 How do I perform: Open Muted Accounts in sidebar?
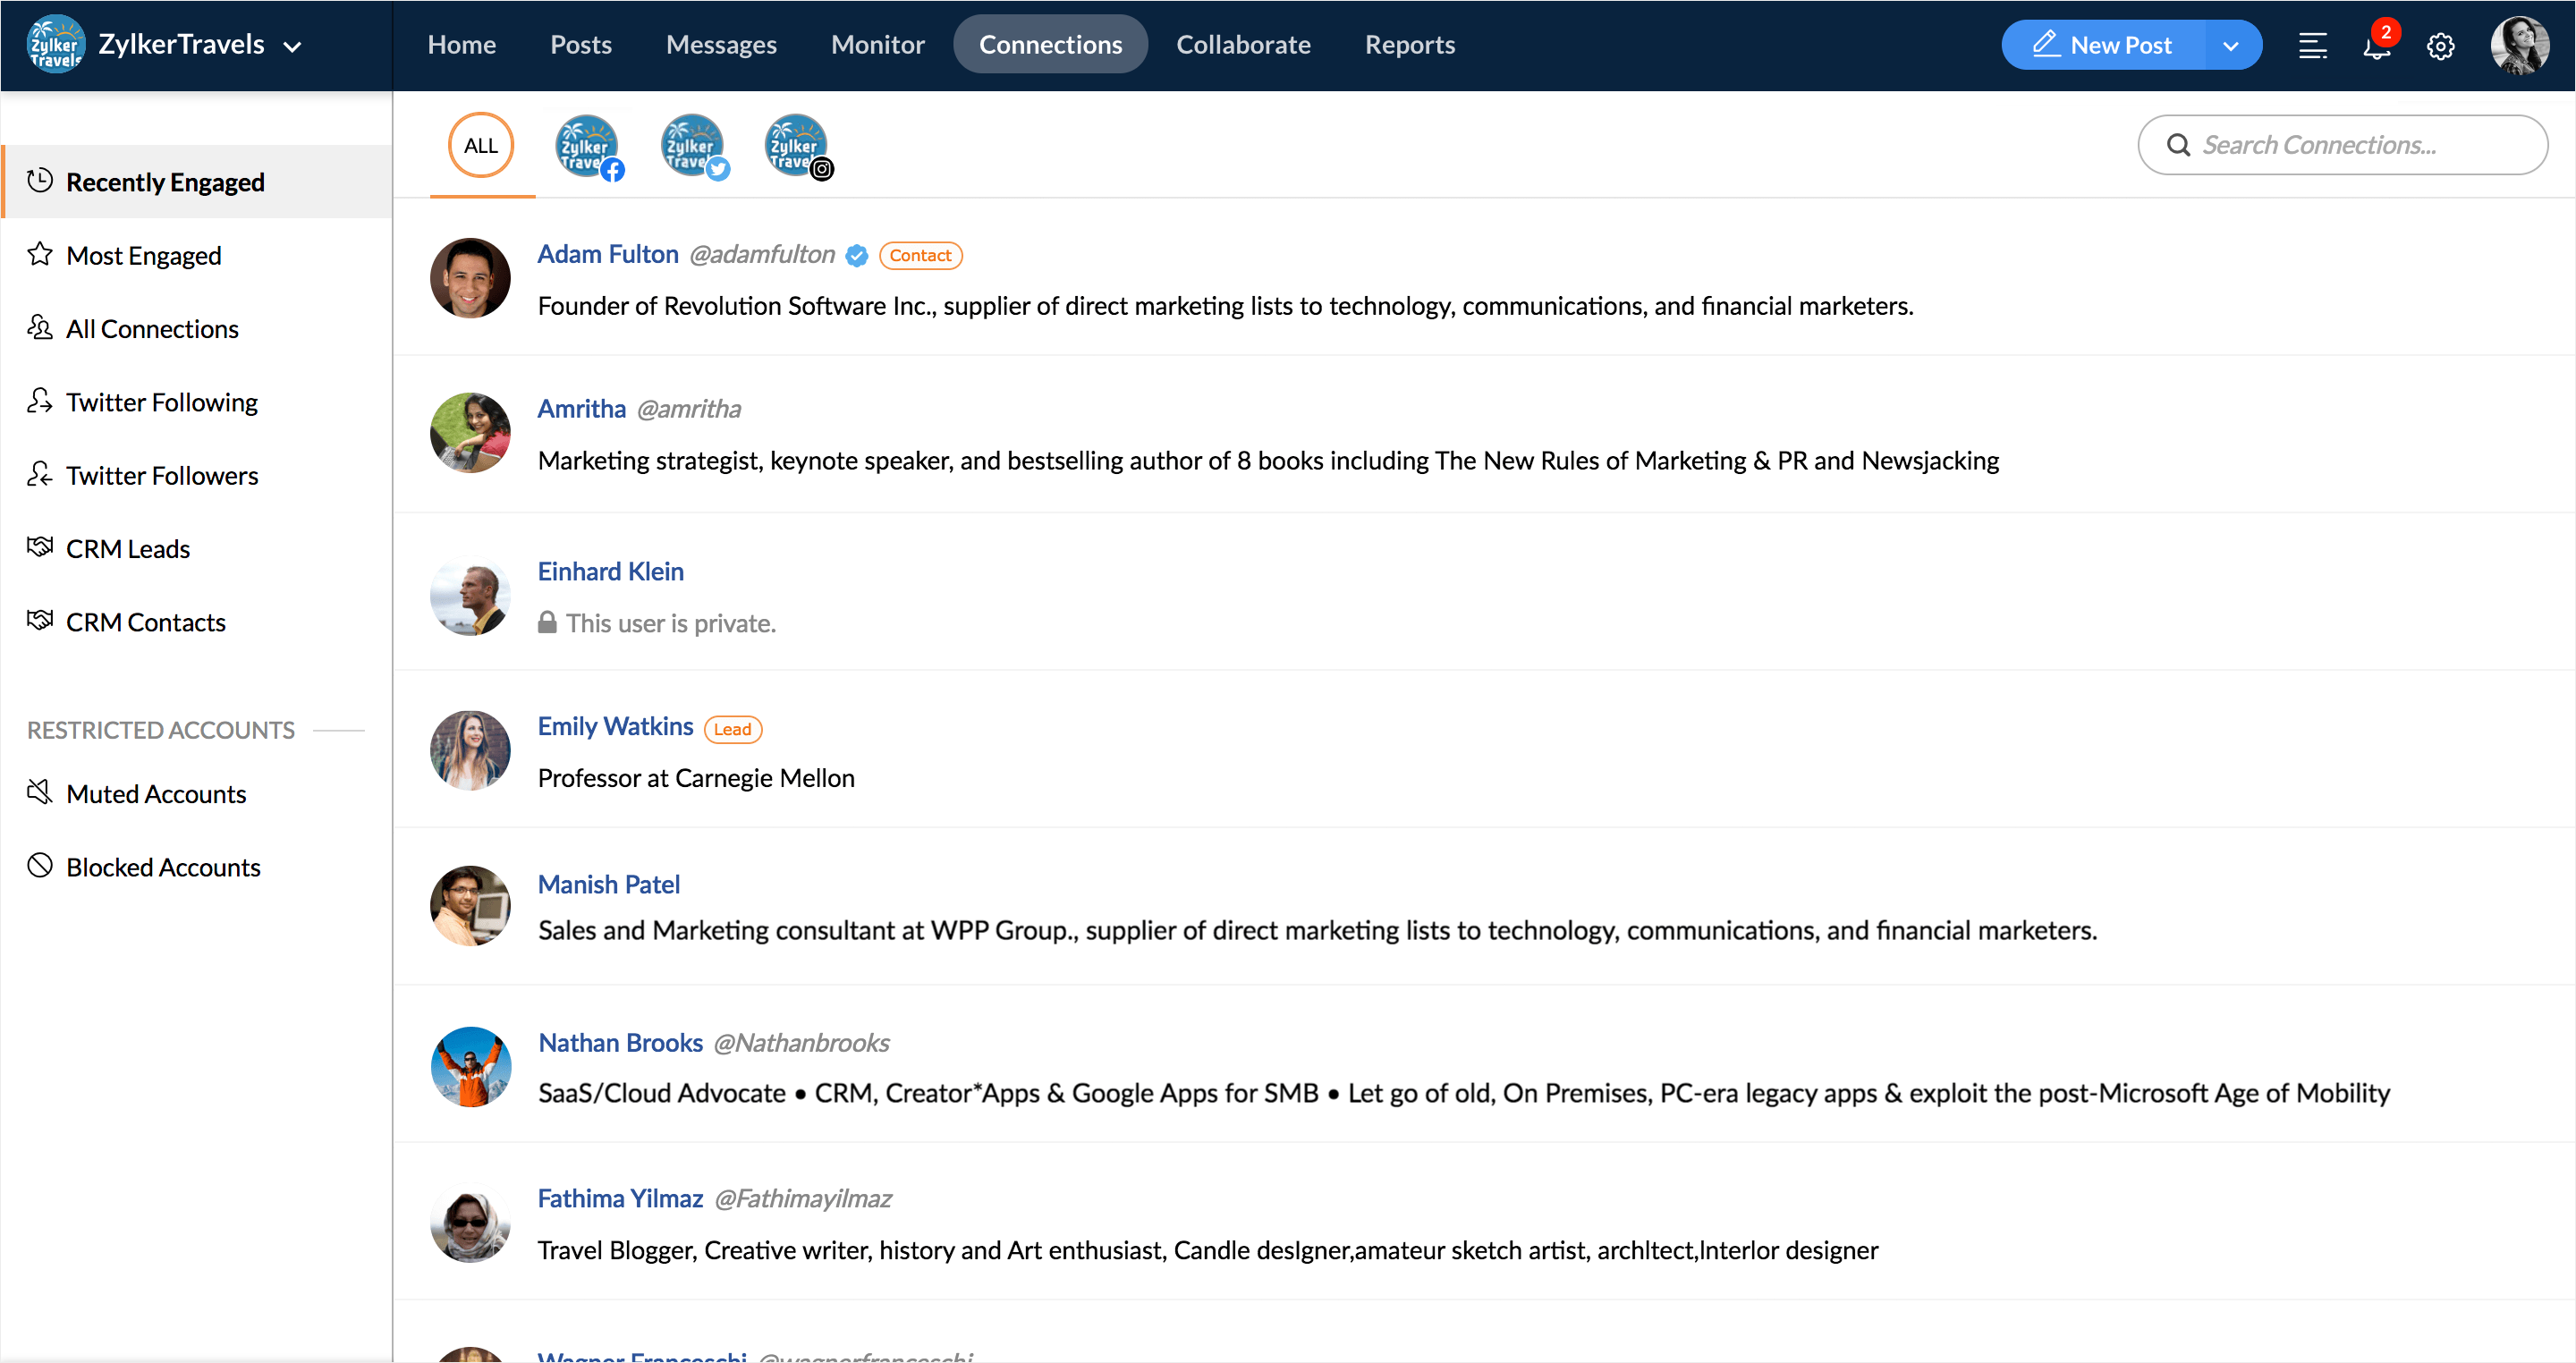point(155,794)
